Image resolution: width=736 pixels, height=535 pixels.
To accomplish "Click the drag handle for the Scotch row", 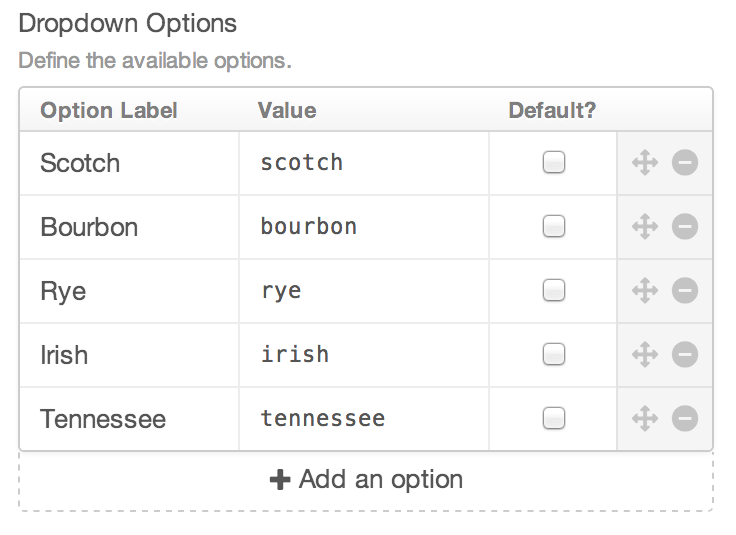I will tap(645, 163).
